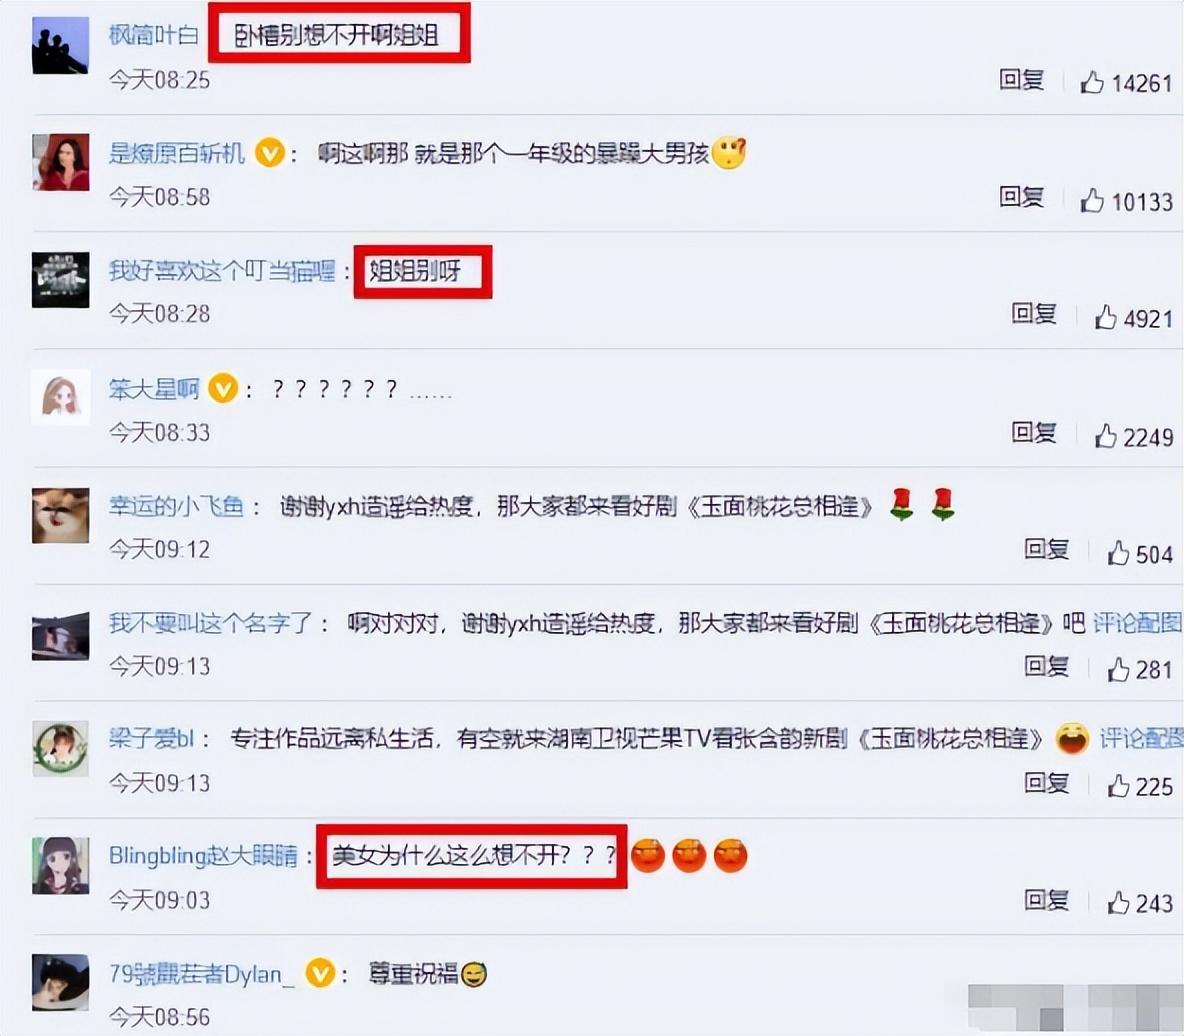
Task: Click 回复 on the 今天08:58 comment
Action: point(1022,197)
